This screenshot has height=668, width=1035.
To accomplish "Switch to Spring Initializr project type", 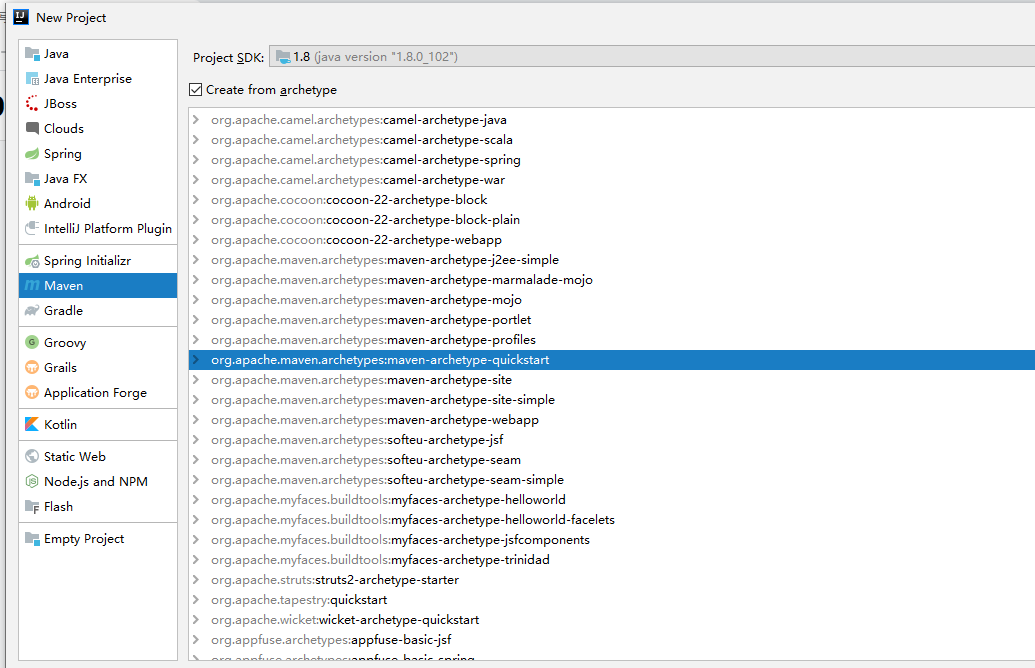I will coord(98,261).
